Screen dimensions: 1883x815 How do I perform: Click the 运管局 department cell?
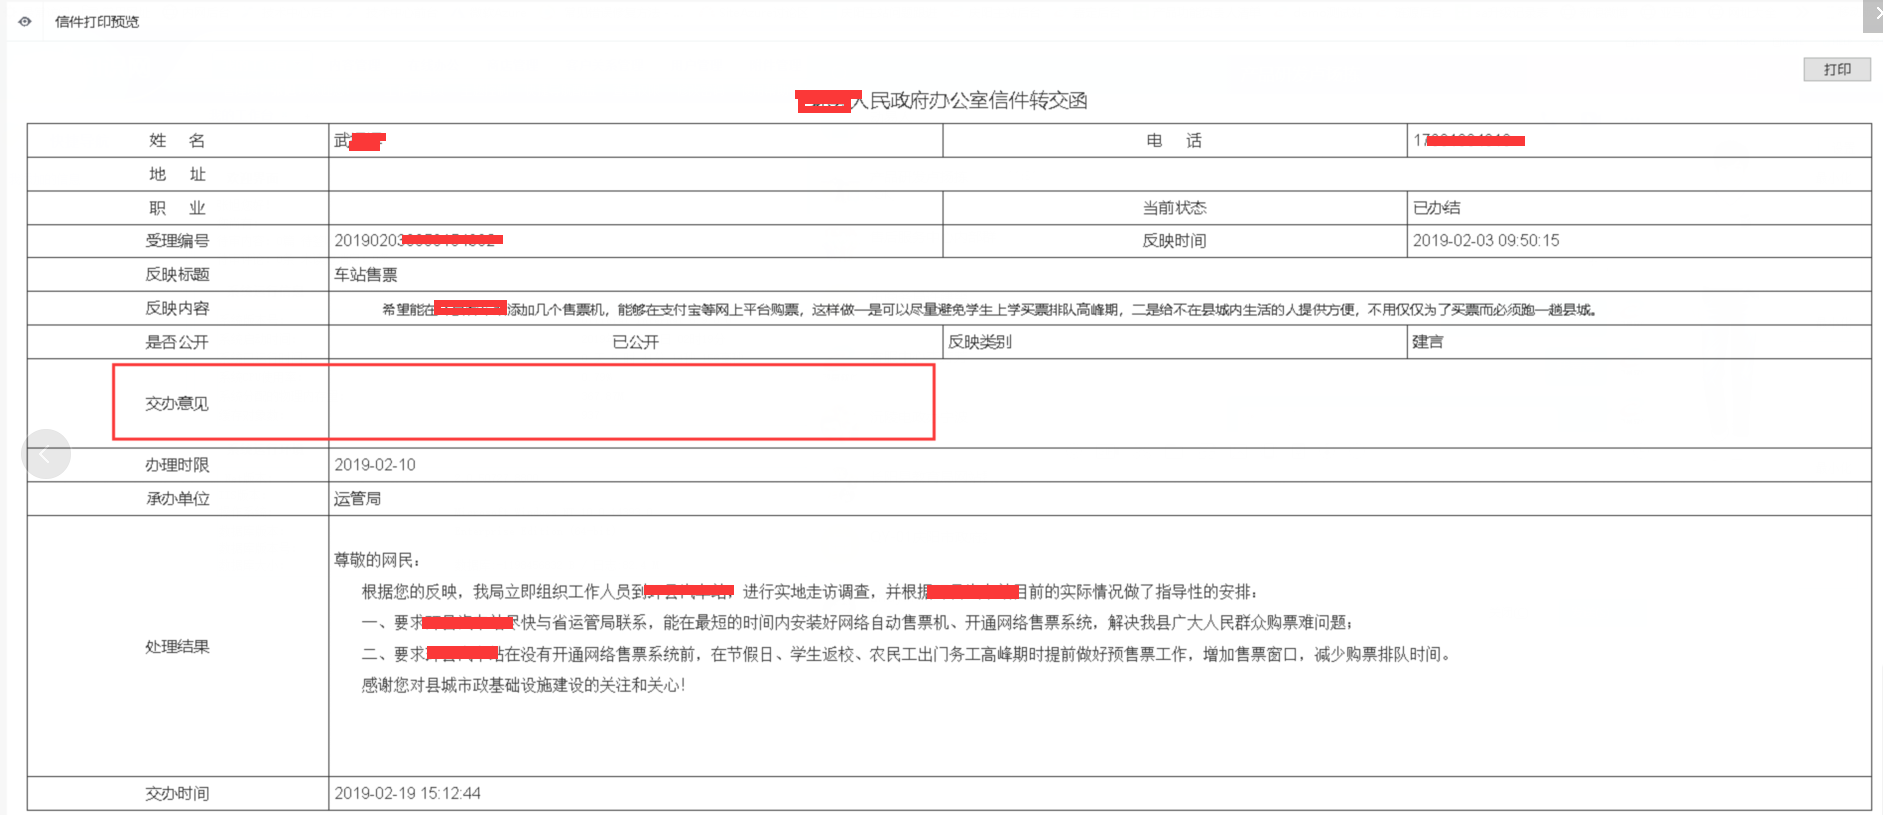coord(357,499)
